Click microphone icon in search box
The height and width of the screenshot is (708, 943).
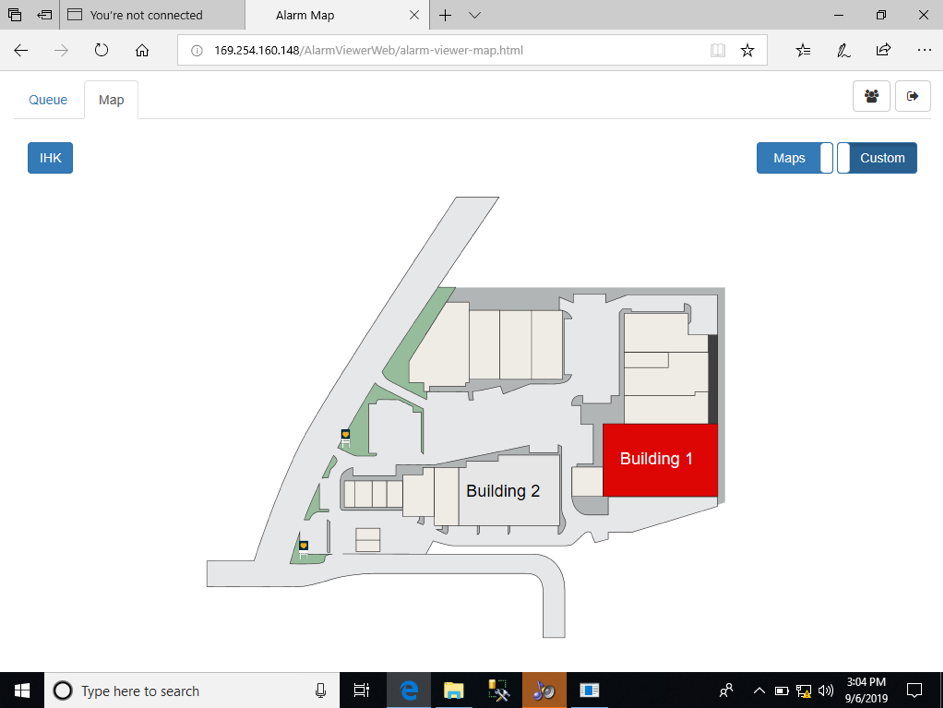(321, 691)
